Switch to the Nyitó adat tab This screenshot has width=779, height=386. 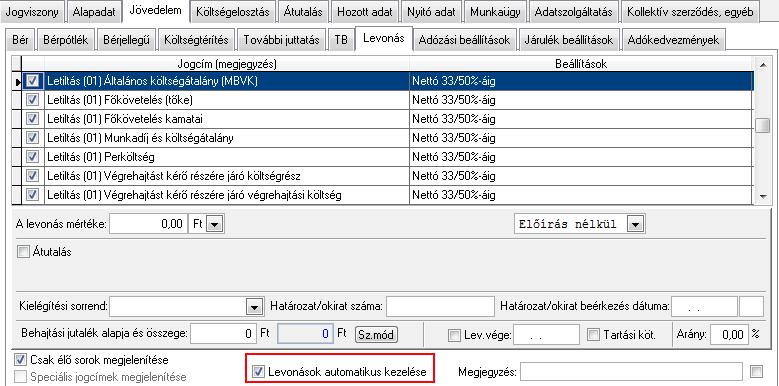coord(432,11)
